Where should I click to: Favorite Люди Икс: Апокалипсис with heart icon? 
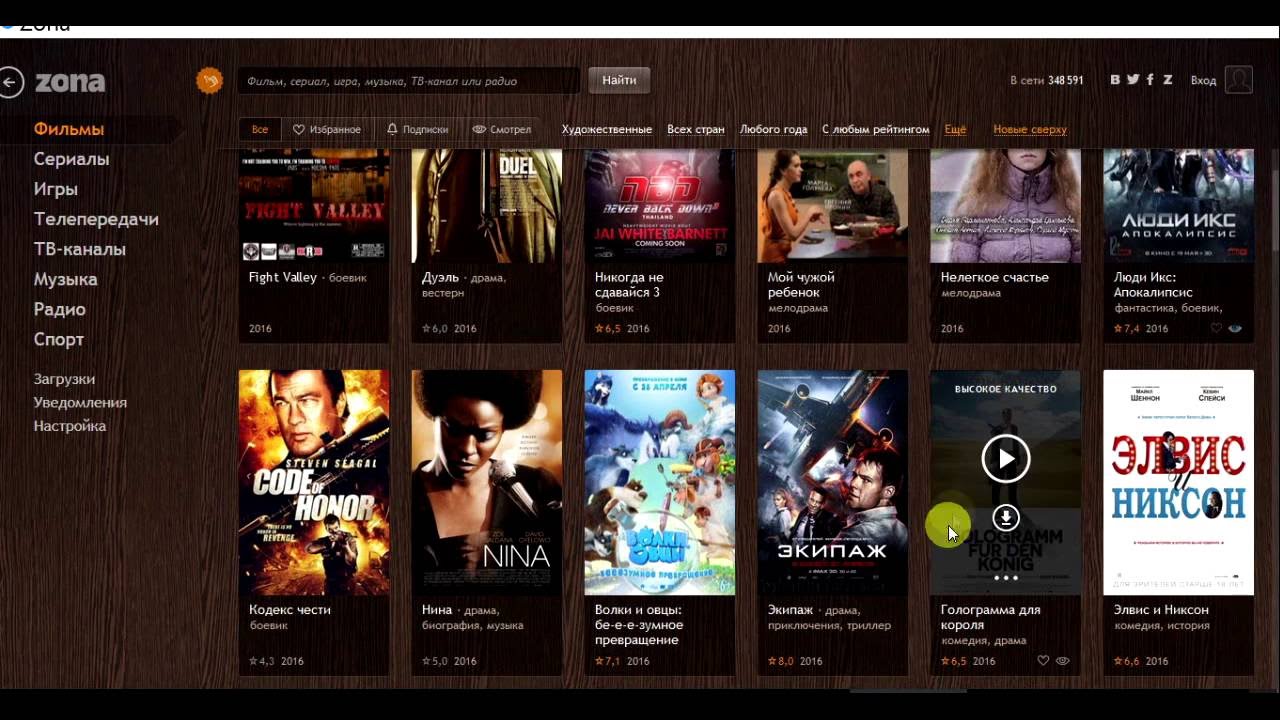coord(1216,328)
